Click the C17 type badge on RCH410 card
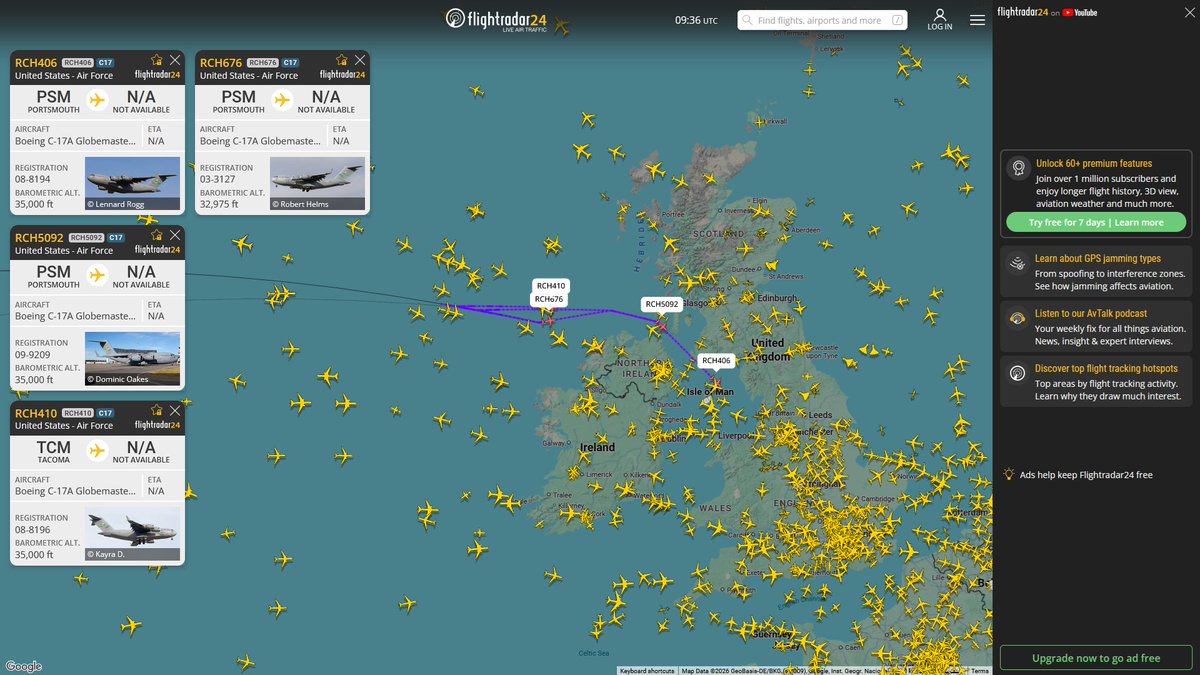 [105, 413]
